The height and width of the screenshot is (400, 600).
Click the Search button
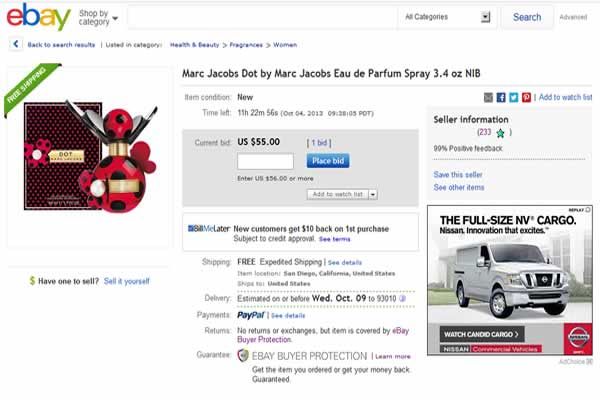point(527,17)
